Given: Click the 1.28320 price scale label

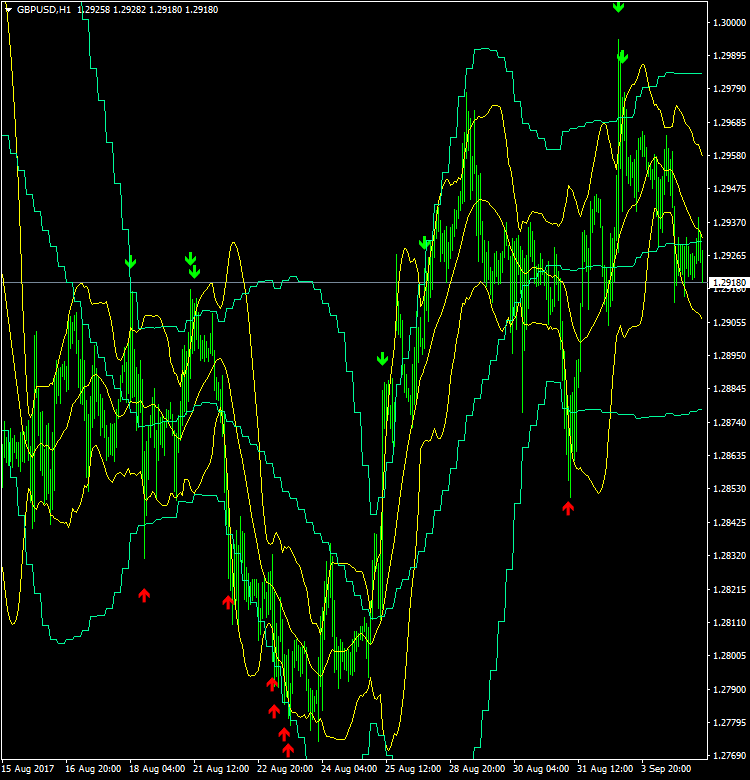Looking at the screenshot, I should (x=729, y=556).
